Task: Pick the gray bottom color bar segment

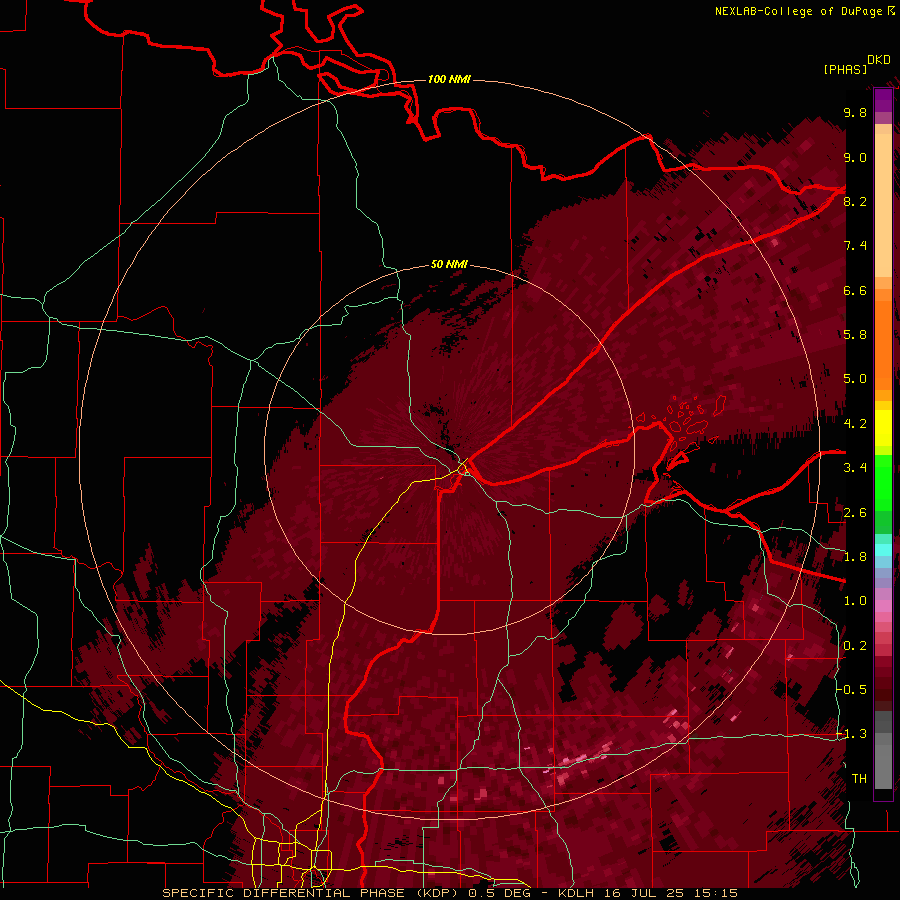Action: (x=883, y=766)
